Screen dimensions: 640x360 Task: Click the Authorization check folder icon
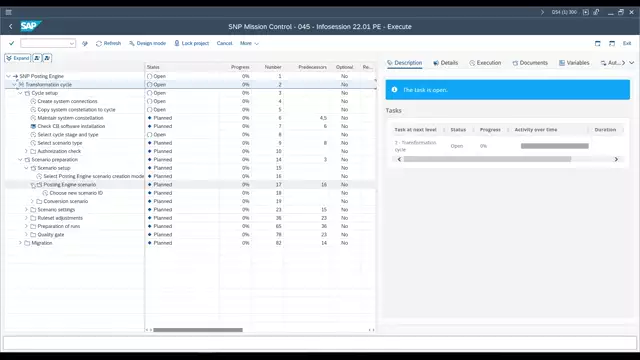[x=33, y=151]
